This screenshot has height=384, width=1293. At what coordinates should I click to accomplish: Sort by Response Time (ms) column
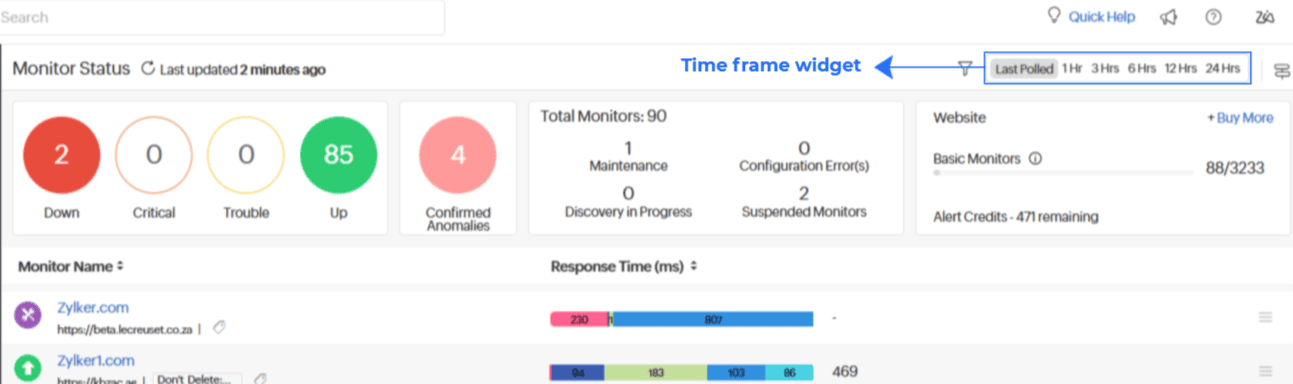coord(624,267)
